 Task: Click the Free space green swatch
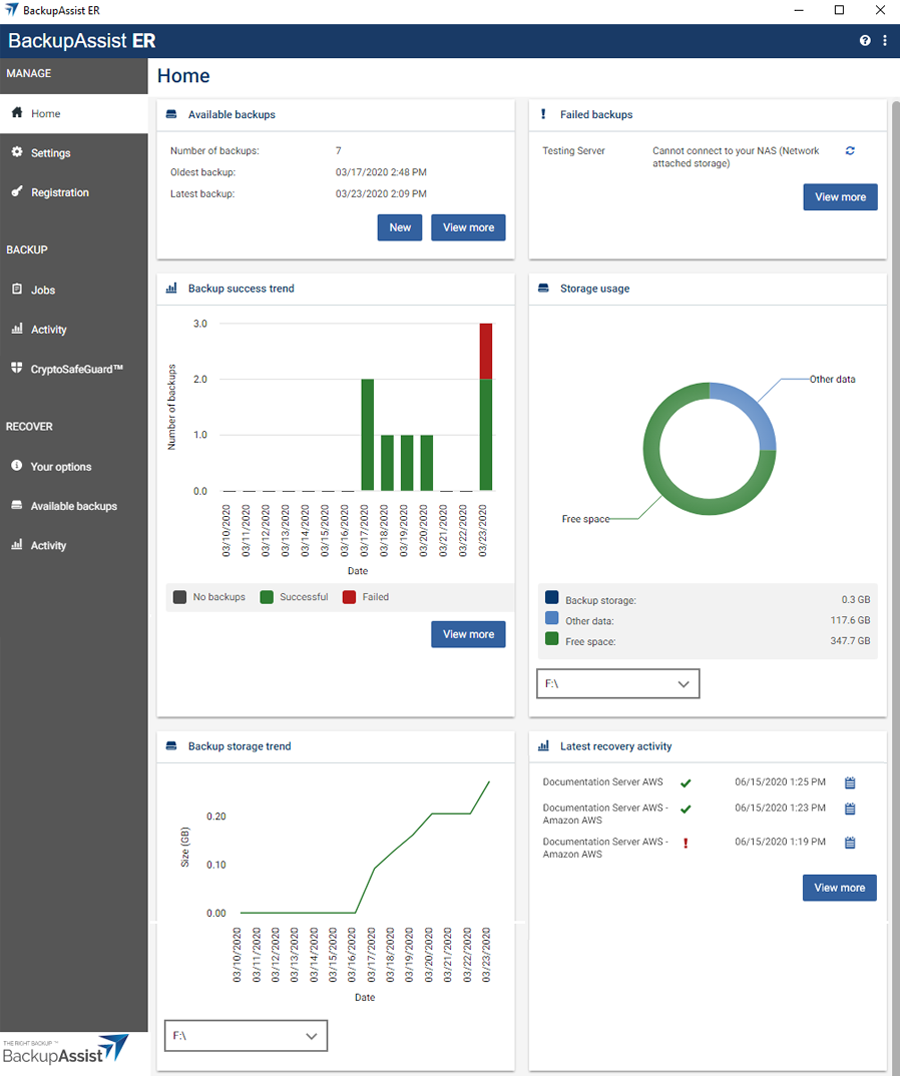(552, 638)
